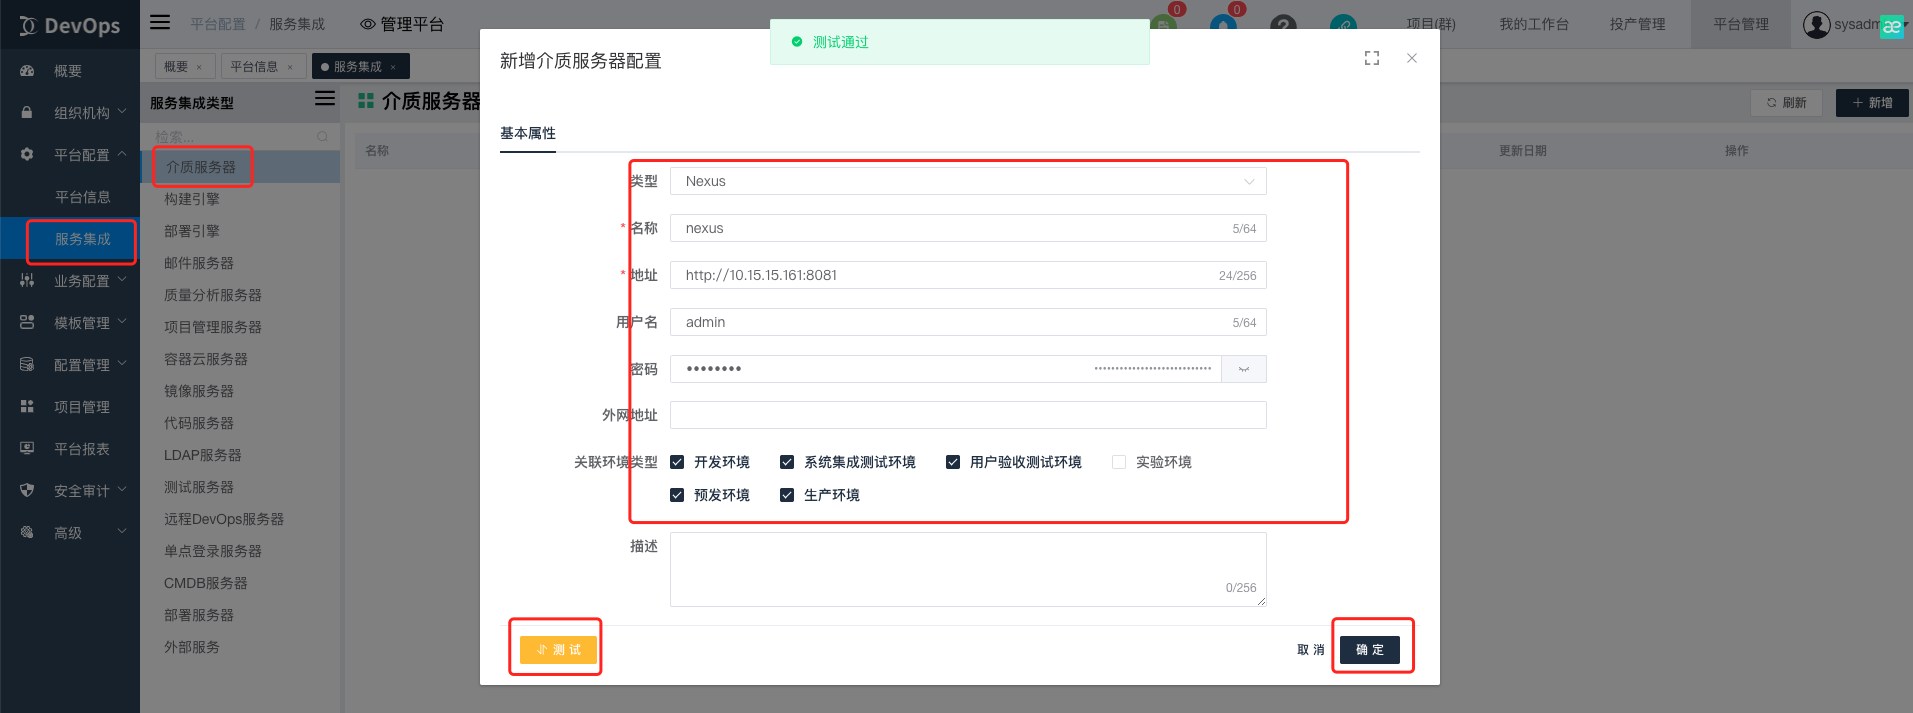Click the 确定 button

[x=1370, y=650]
